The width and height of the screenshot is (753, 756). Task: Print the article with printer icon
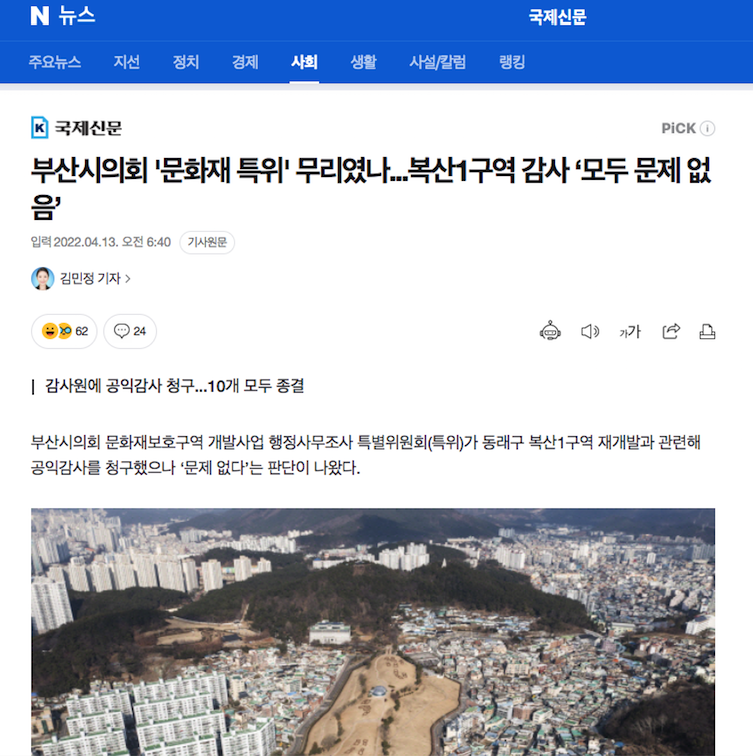(707, 332)
